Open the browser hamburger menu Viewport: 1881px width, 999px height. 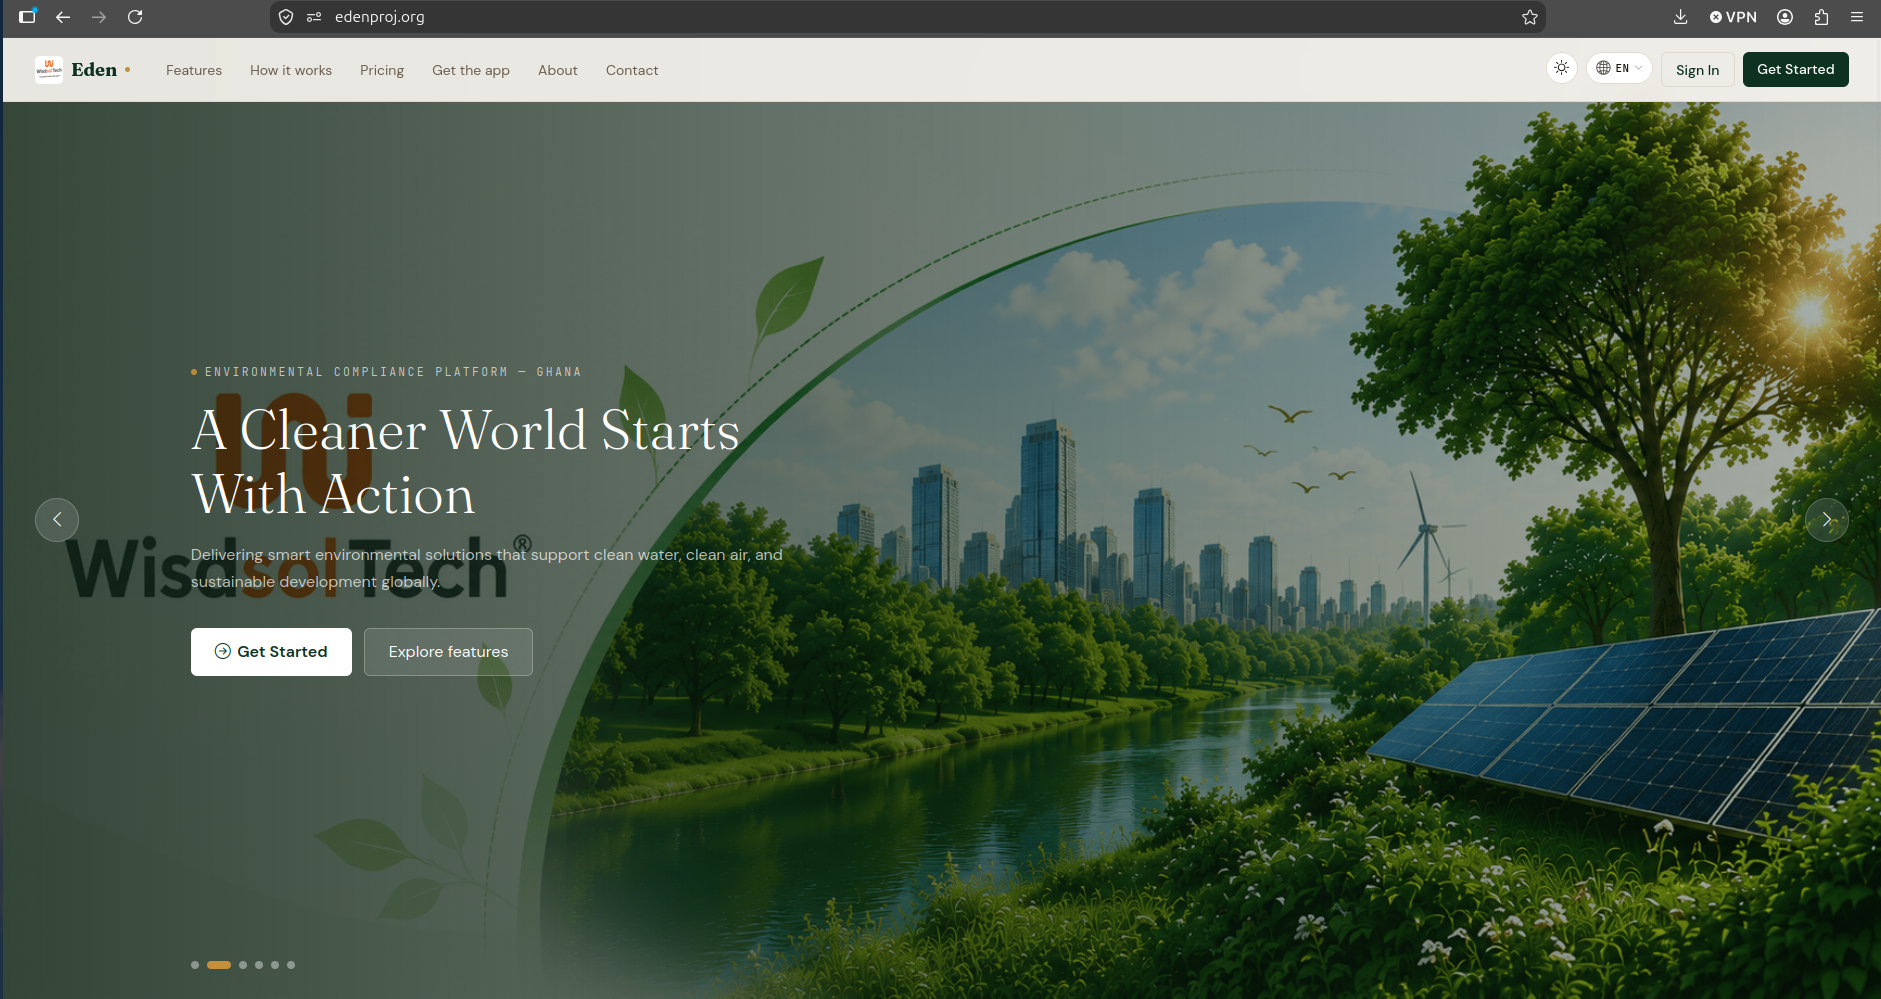(x=1857, y=17)
